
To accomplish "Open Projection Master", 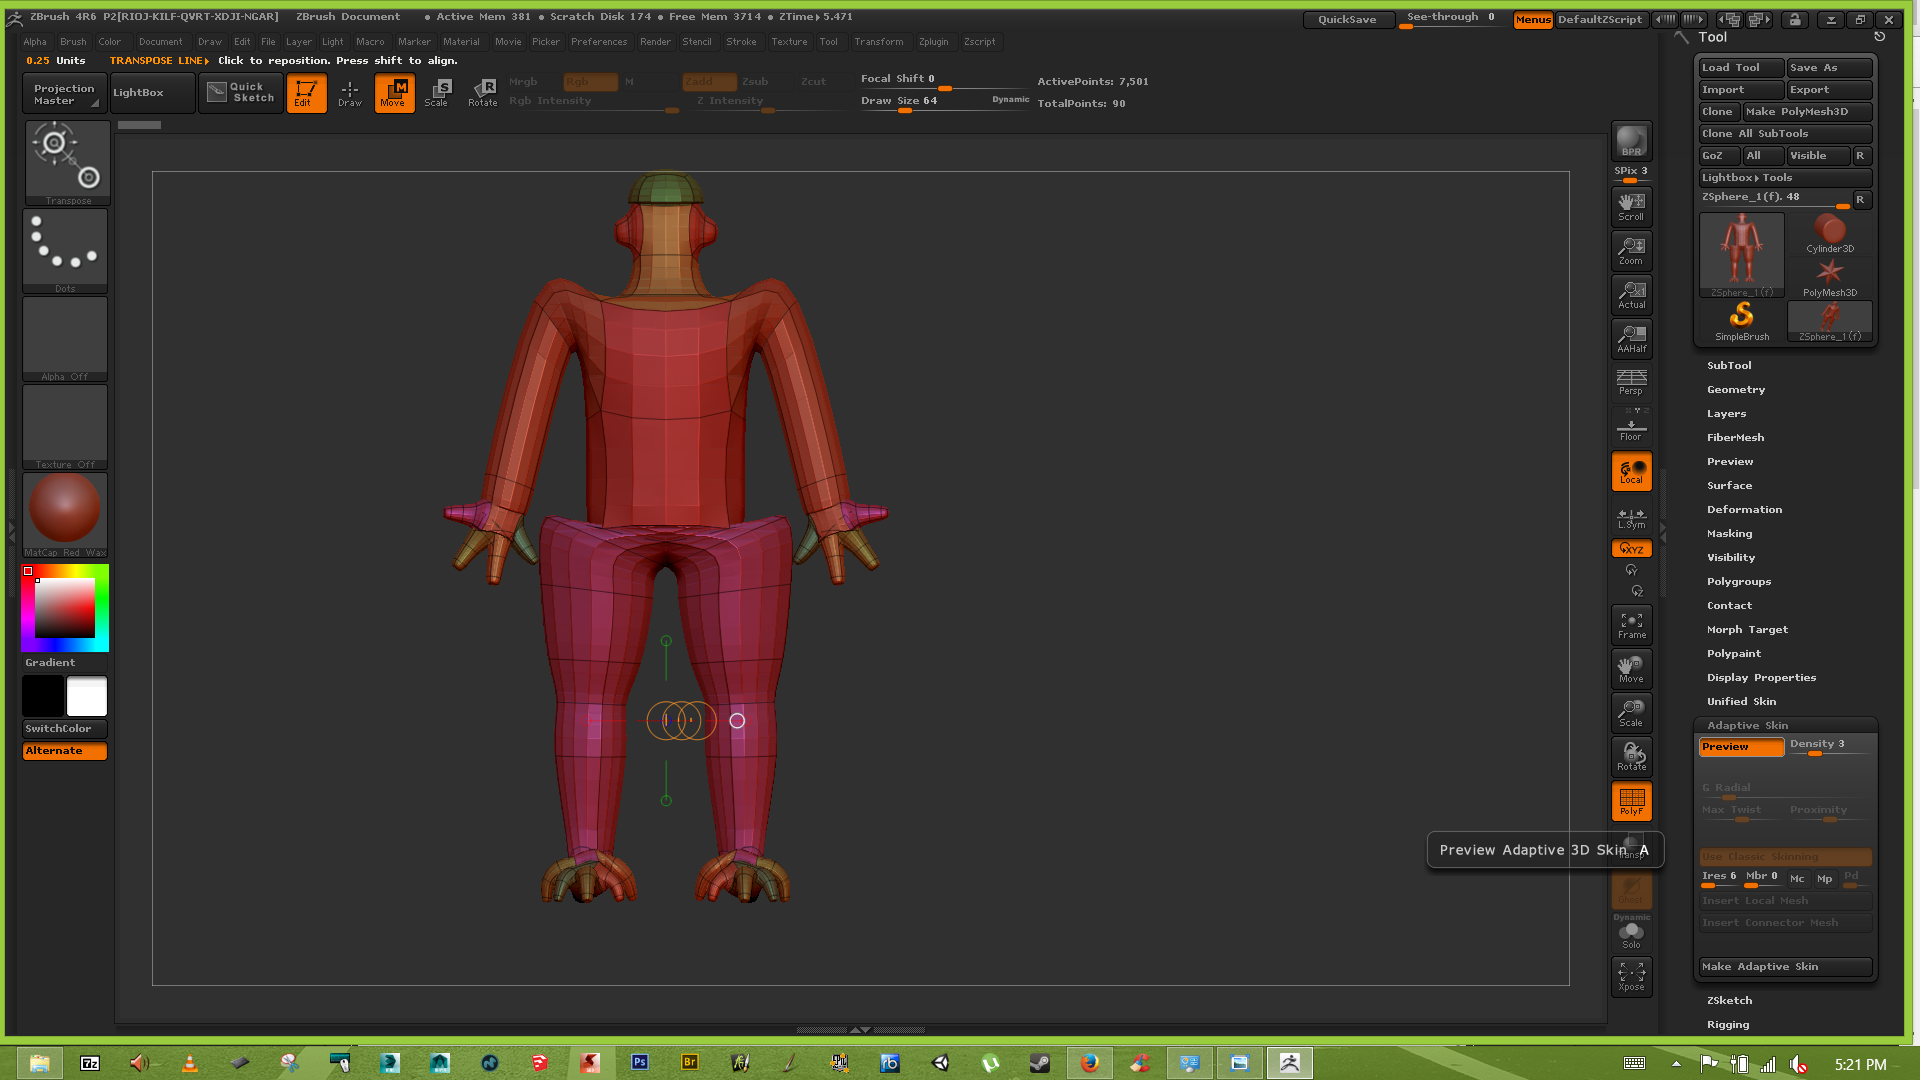I will (x=63, y=92).
